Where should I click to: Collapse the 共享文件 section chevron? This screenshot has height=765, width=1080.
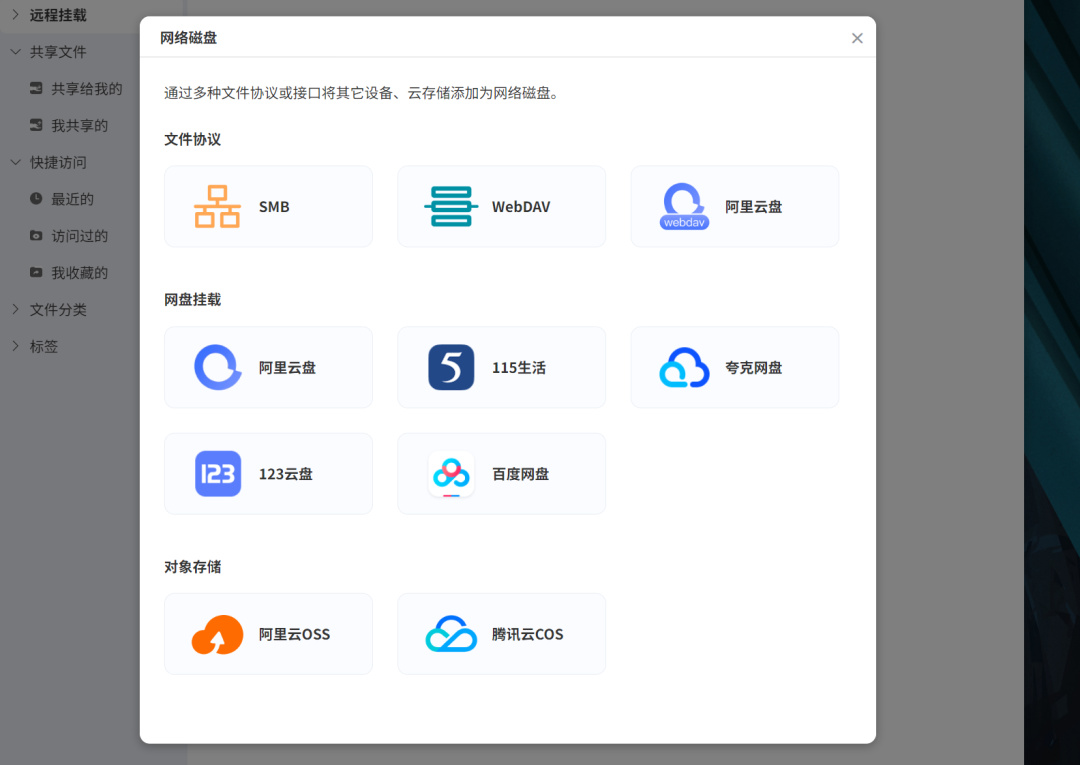point(16,52)
